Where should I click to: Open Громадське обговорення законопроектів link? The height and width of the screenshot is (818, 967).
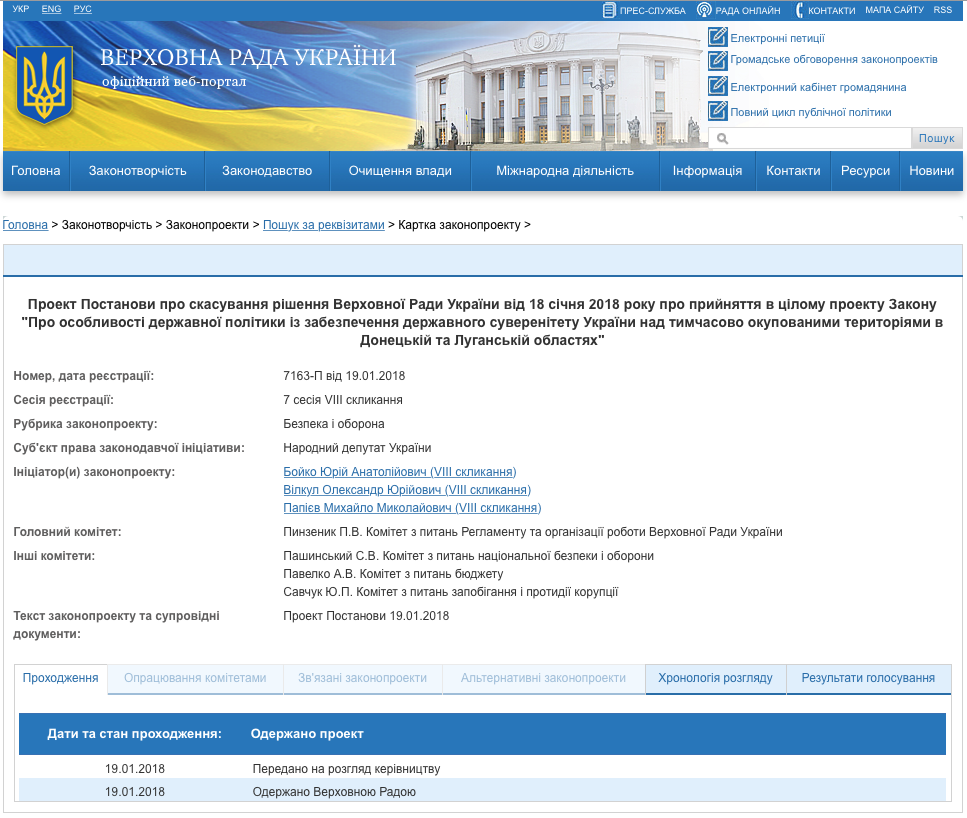[x=834, y=59]
